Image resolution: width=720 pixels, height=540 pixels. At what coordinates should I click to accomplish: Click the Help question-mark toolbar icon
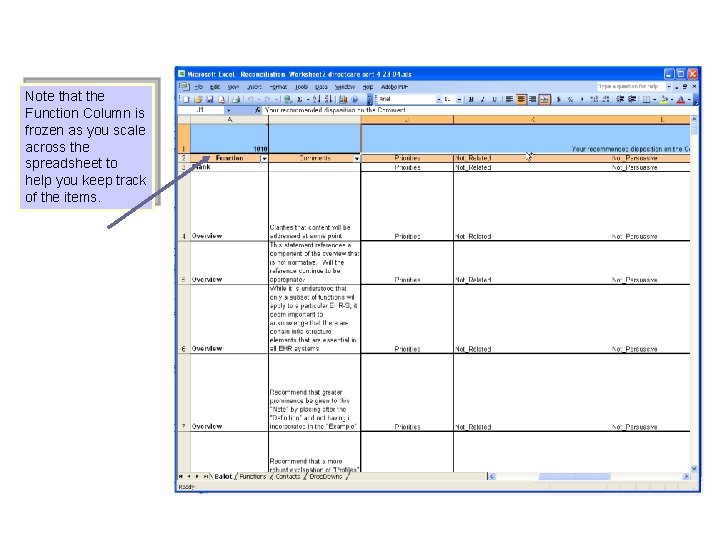point(354,99)
